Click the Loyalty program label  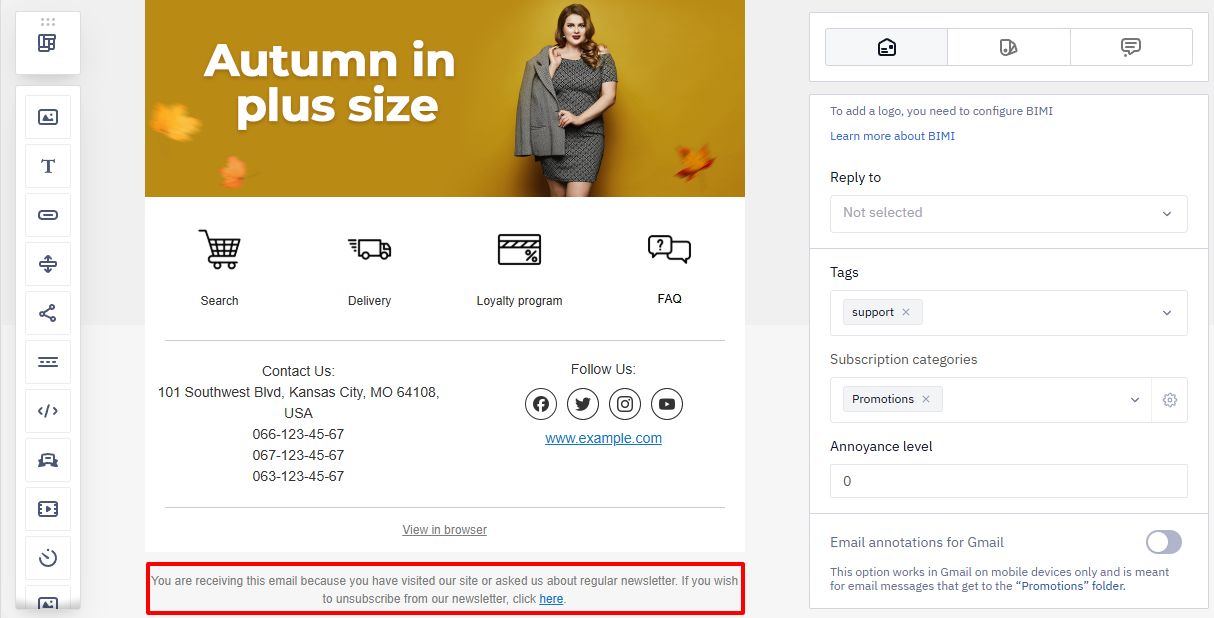coord(519,301)
